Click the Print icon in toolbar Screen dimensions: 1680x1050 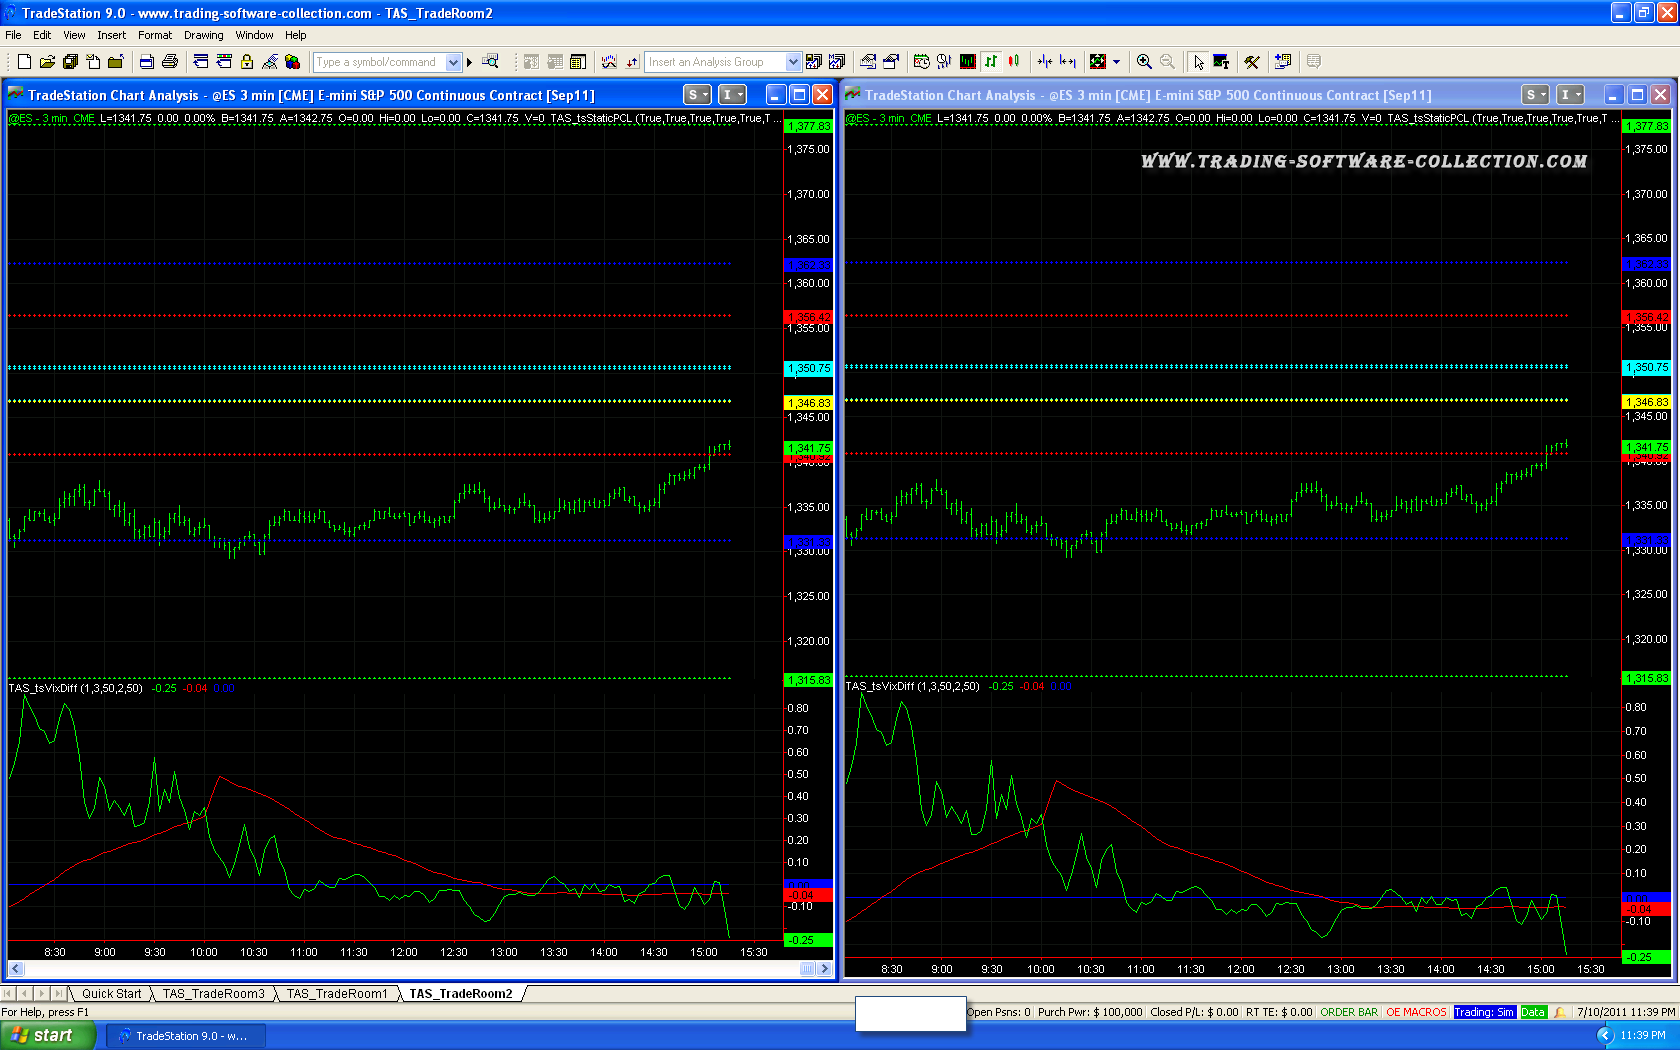170,62
